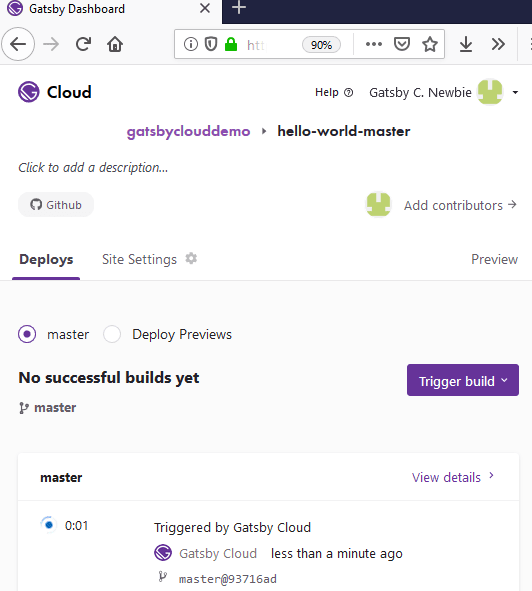View connection security via green padlock

tap(231, 44)
